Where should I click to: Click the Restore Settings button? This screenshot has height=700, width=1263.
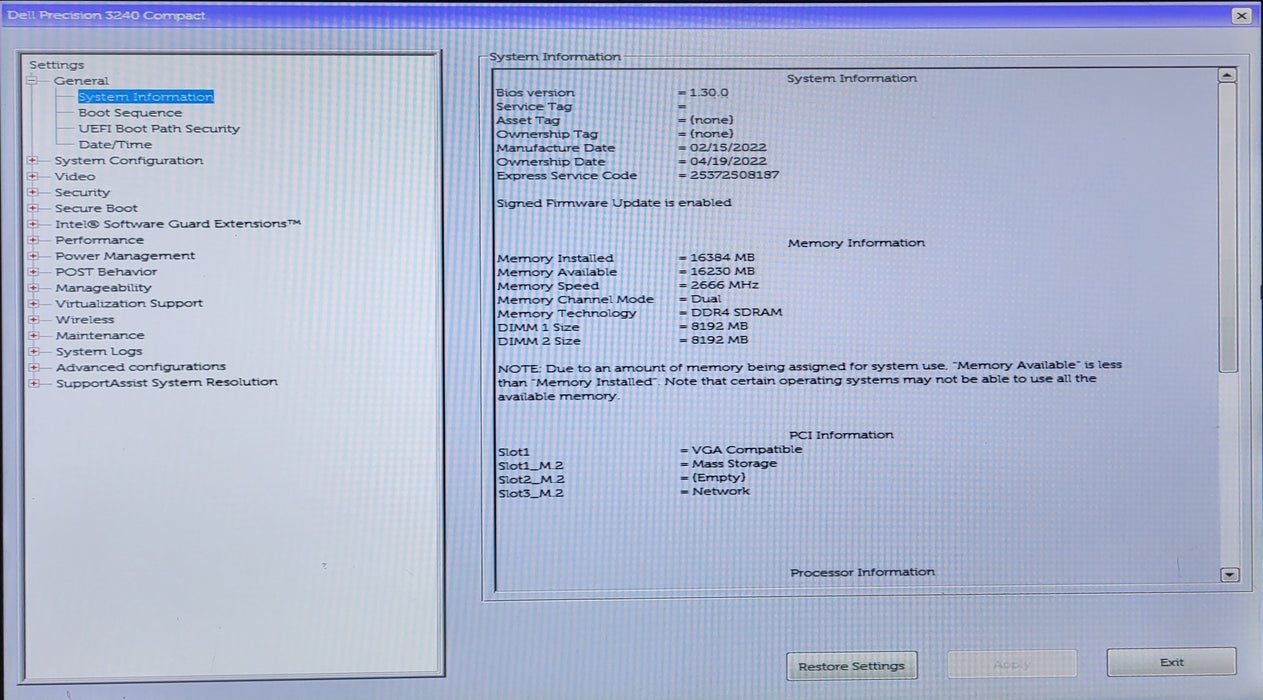[851, 666]
